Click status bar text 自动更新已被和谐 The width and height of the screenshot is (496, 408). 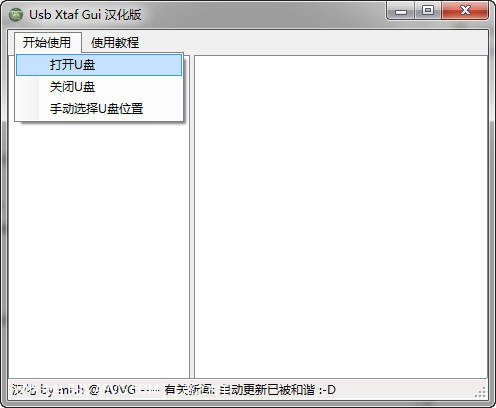(267, 390)
